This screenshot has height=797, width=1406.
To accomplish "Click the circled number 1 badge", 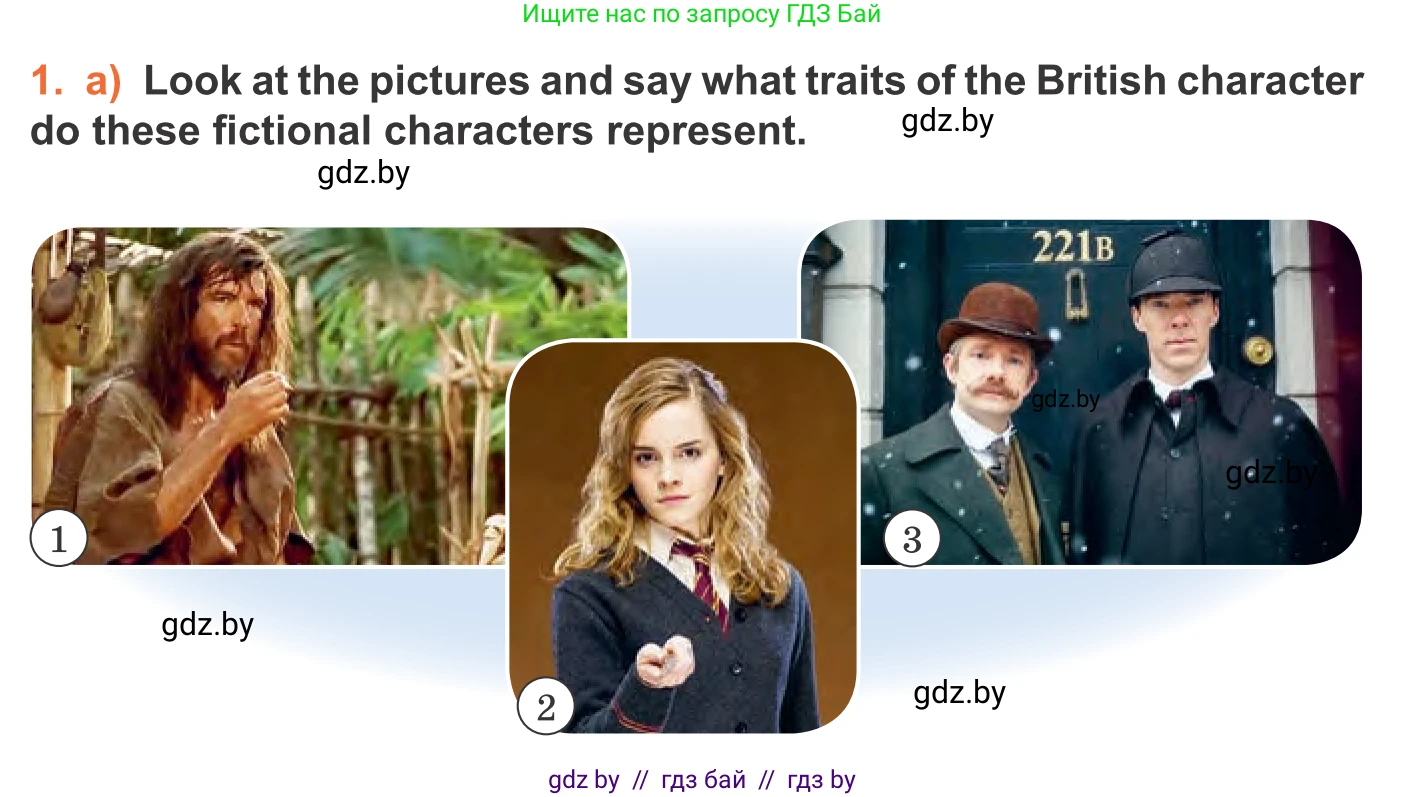I will pyautogui.click(x=59, y=539).
